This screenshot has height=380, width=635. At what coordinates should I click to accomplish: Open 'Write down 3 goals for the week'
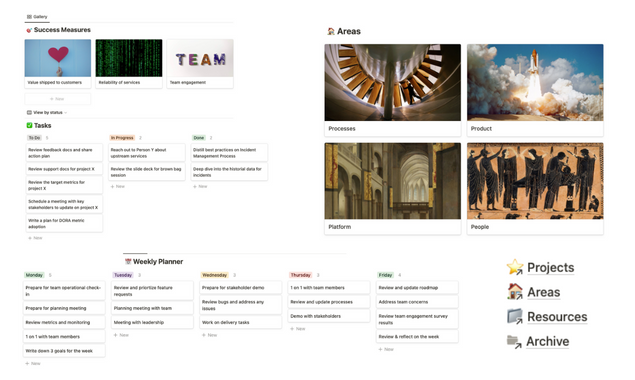(x=64, y=351)
